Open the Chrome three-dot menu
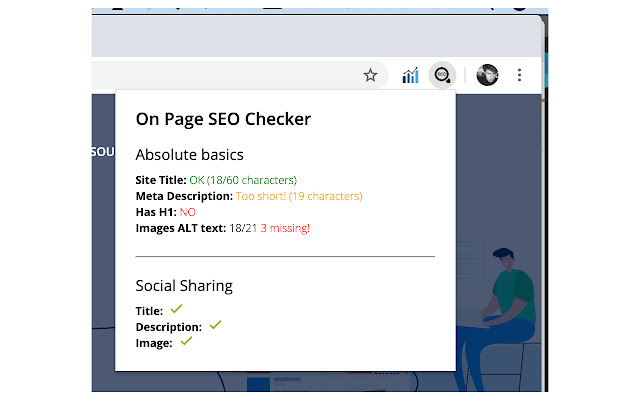This screenshot has height=400, width=640. [x=519, y=75]
